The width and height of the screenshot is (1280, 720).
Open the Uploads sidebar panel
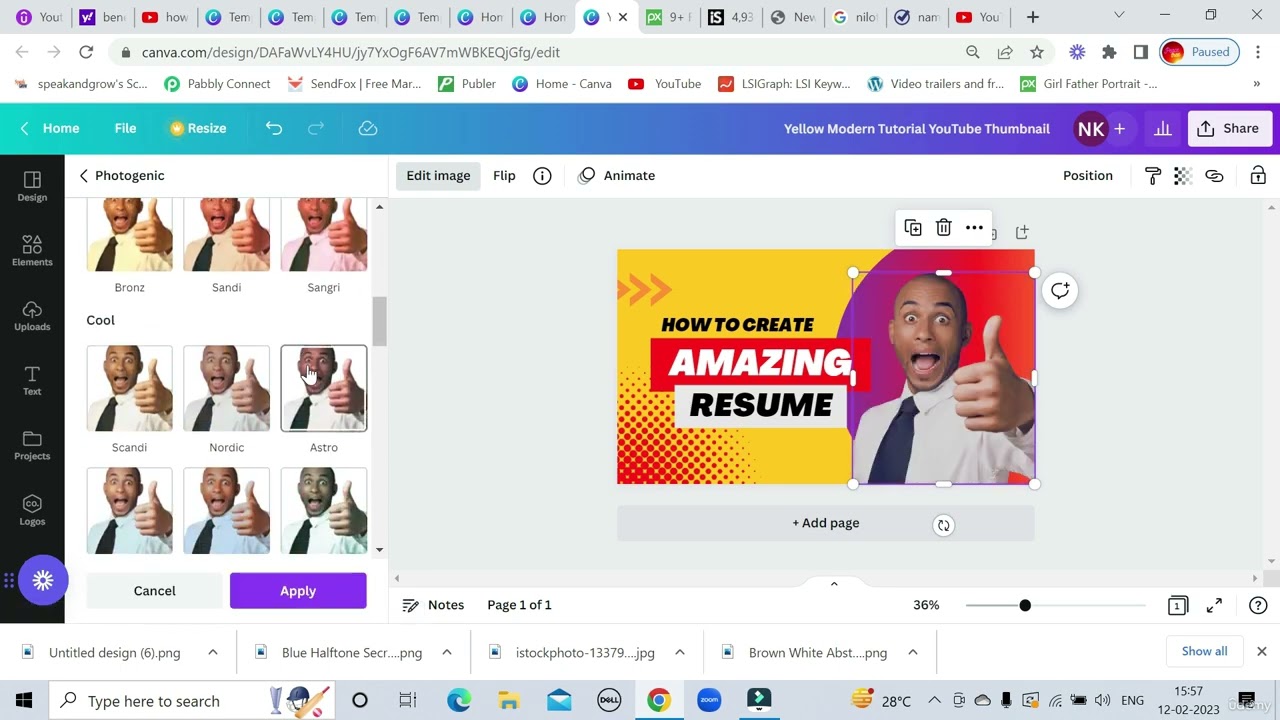[32, 316]
